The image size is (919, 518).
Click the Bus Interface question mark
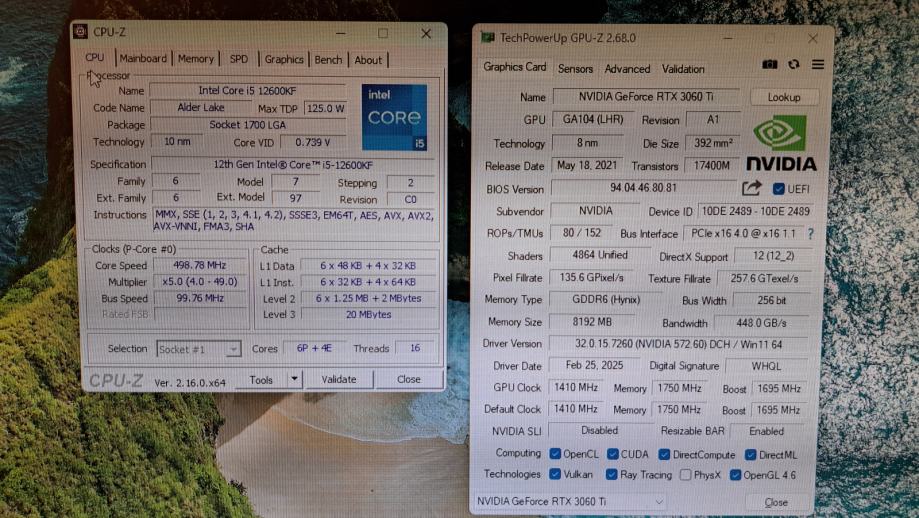tap(811, 234)
